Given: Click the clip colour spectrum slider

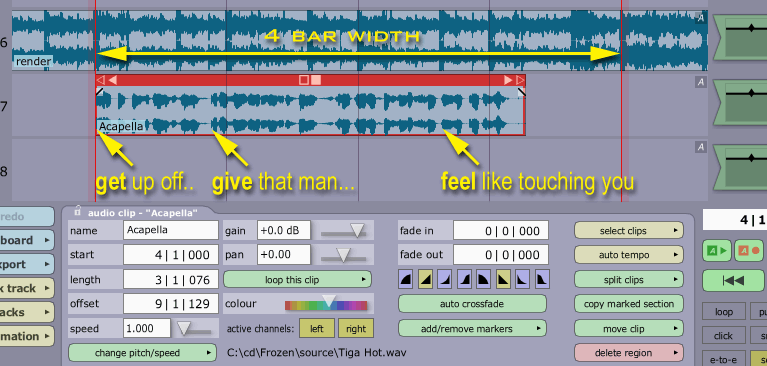Looking at the screenshot, I should click(x=326, y=305).
